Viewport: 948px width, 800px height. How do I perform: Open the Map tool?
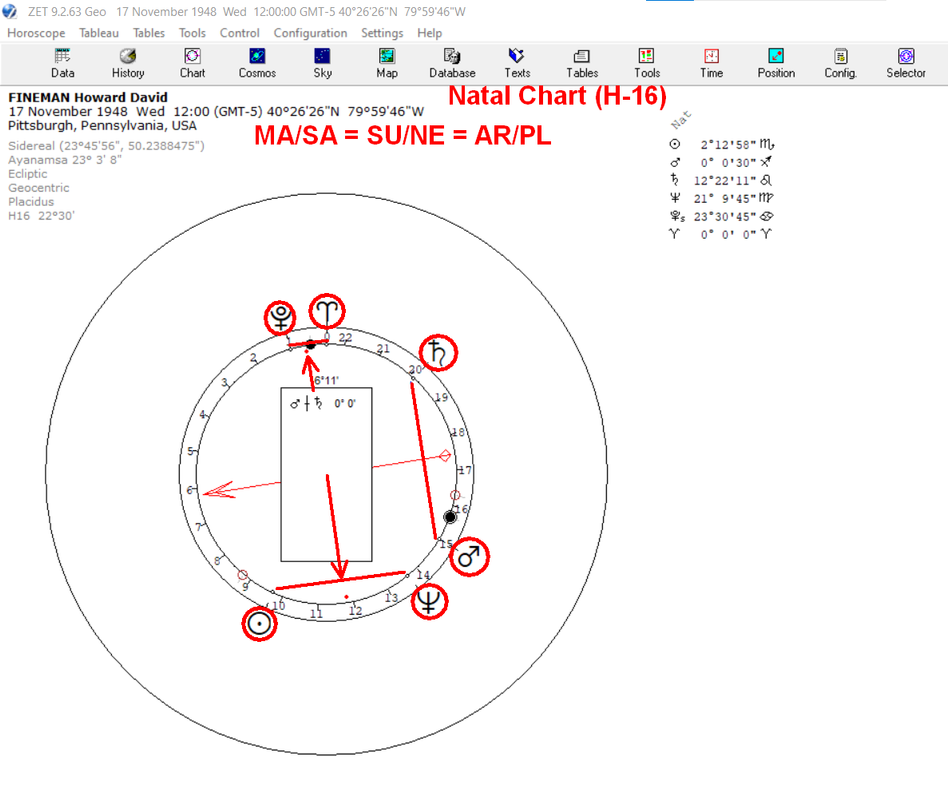pyautogui.click(x=387, y=63)
